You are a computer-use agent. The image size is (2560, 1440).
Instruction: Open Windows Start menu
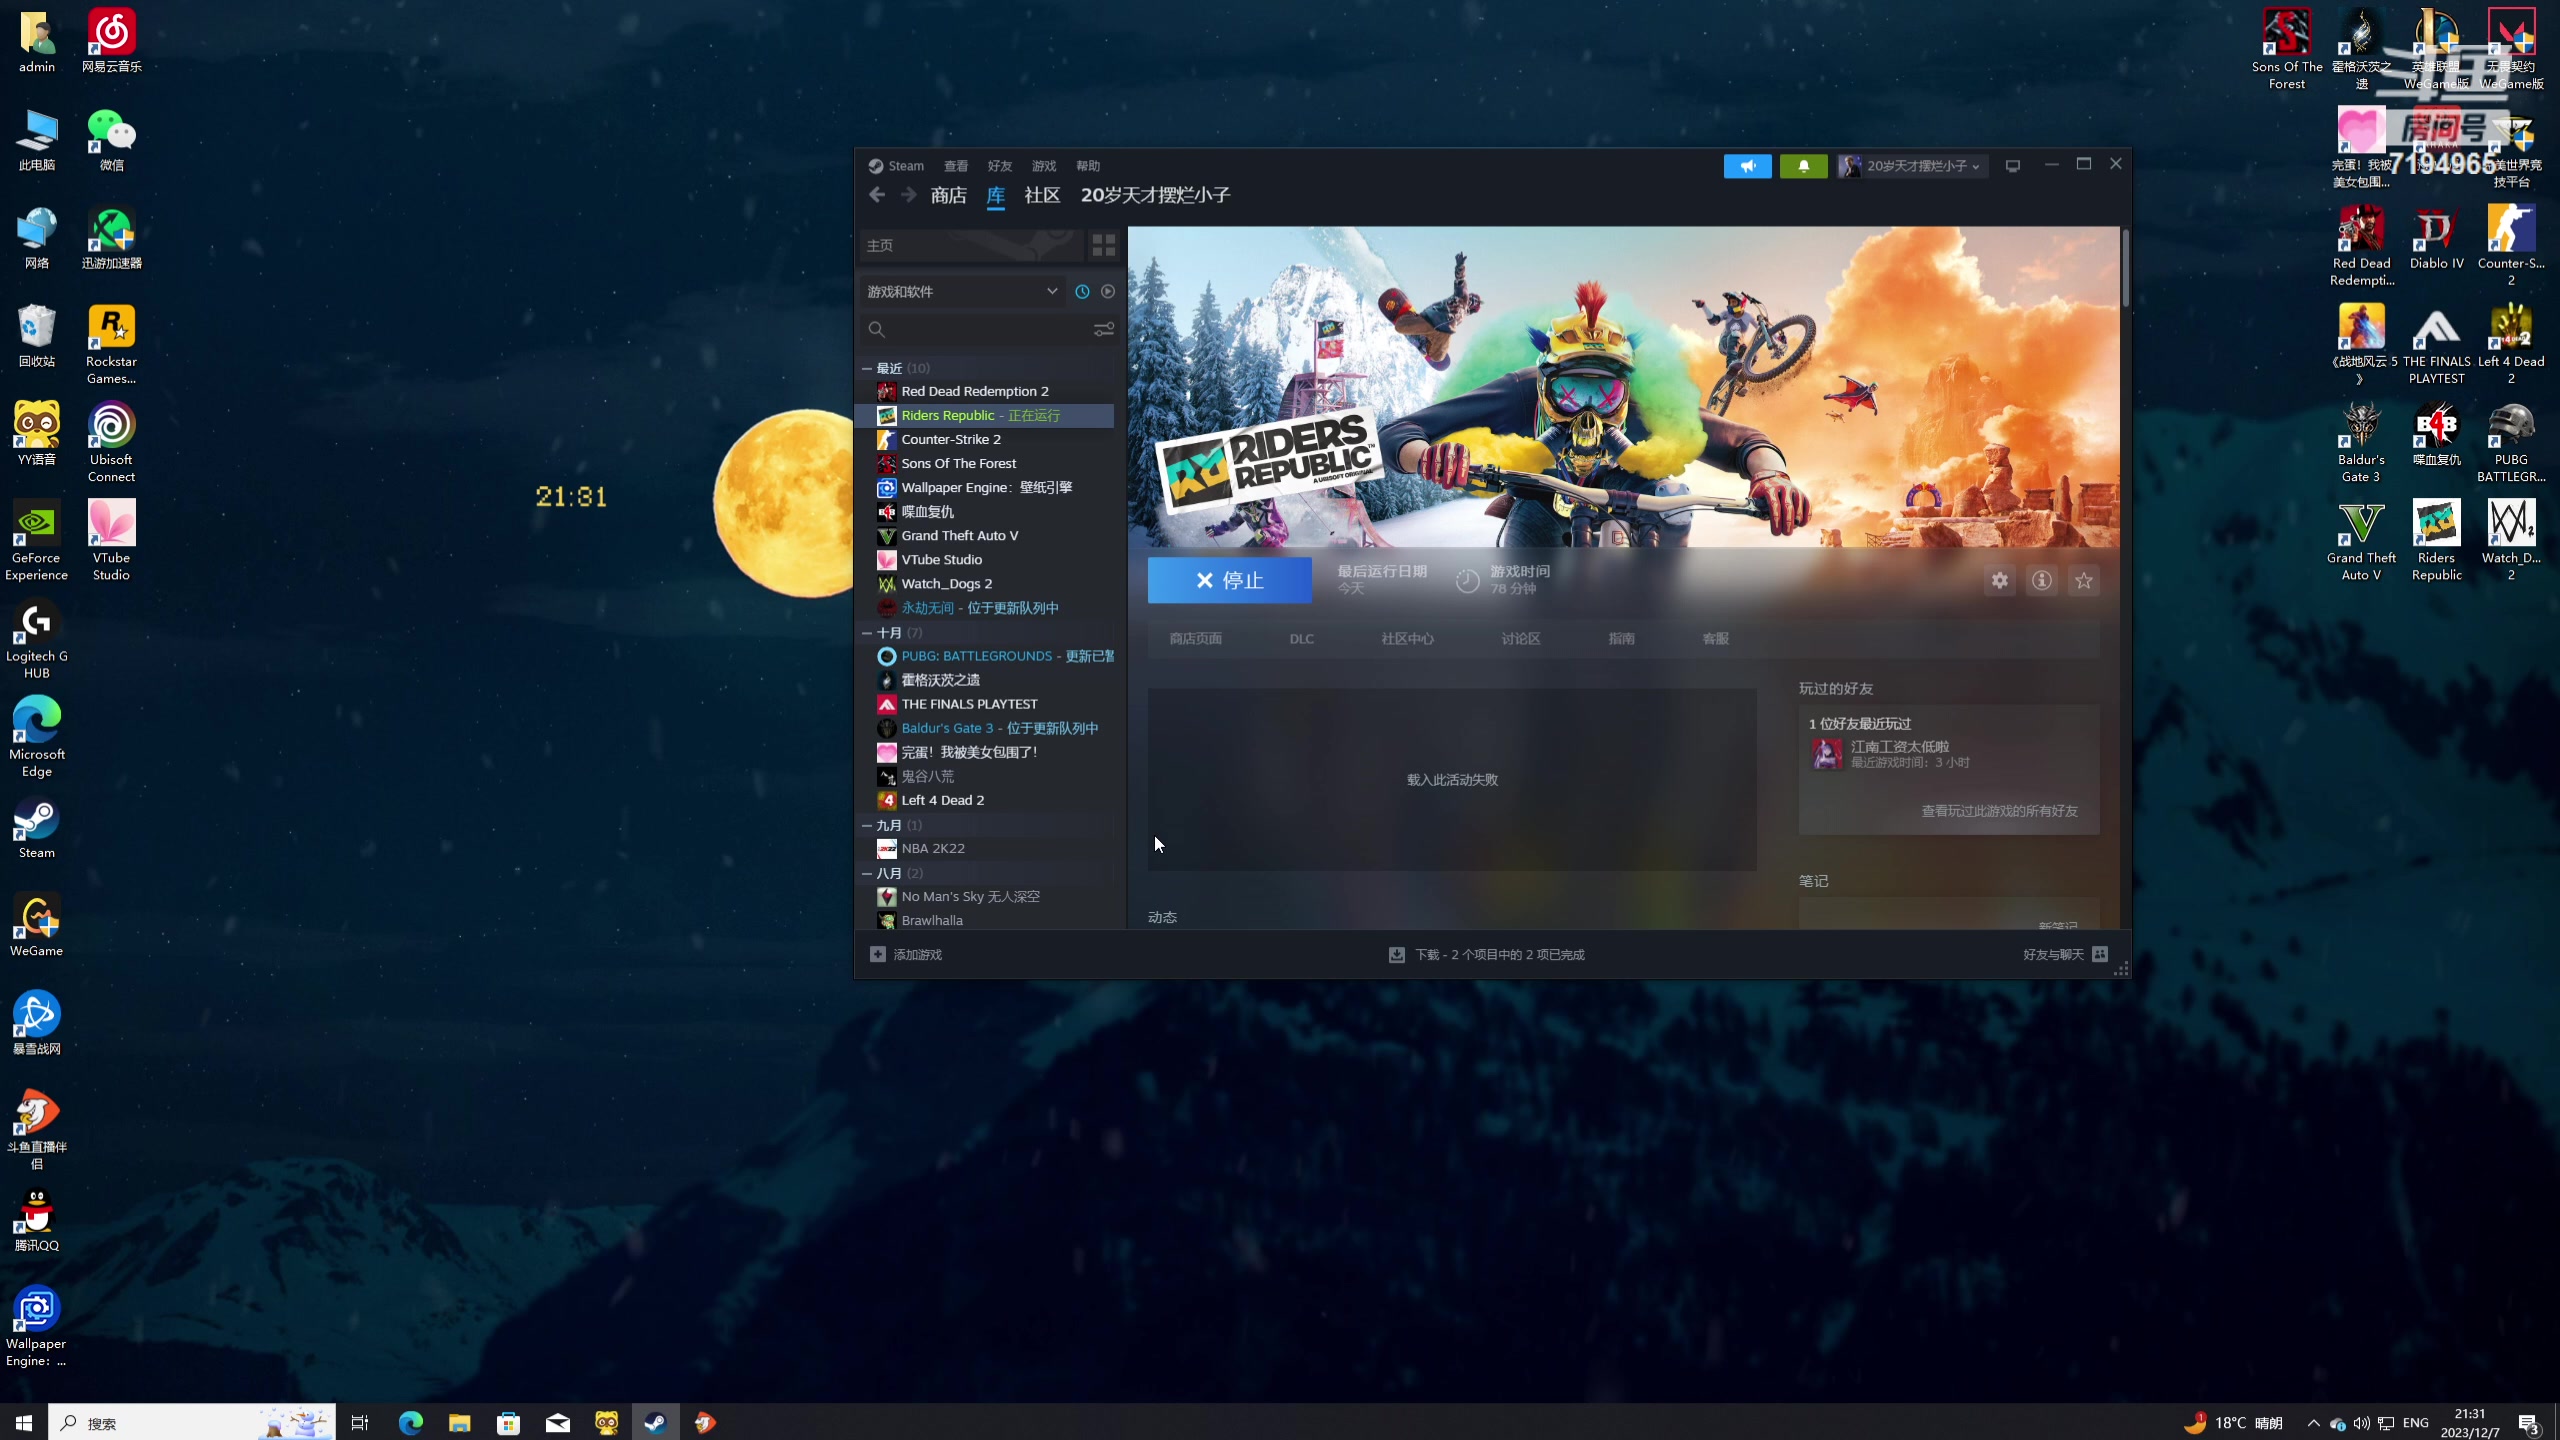click(x=24, y=1422)
